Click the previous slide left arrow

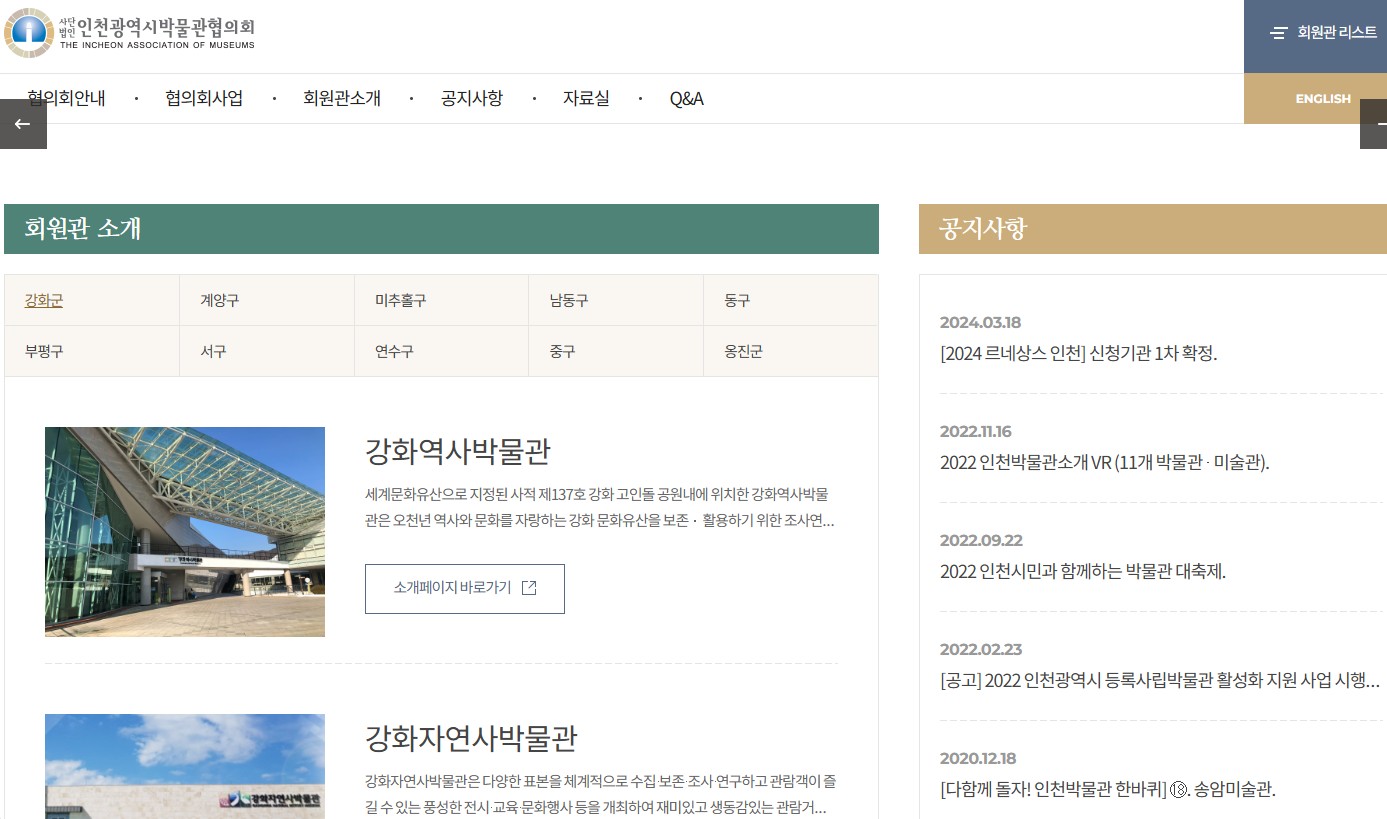23,124
